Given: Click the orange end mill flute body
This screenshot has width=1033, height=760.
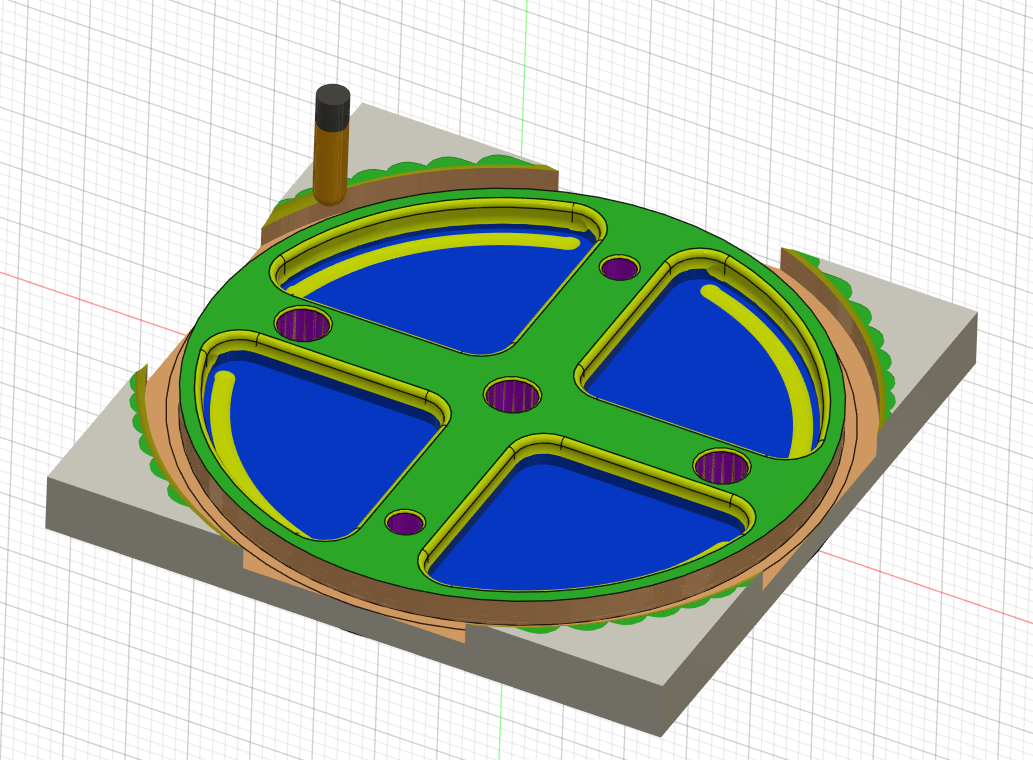Looking at the screenshot, I should point(330,163).
